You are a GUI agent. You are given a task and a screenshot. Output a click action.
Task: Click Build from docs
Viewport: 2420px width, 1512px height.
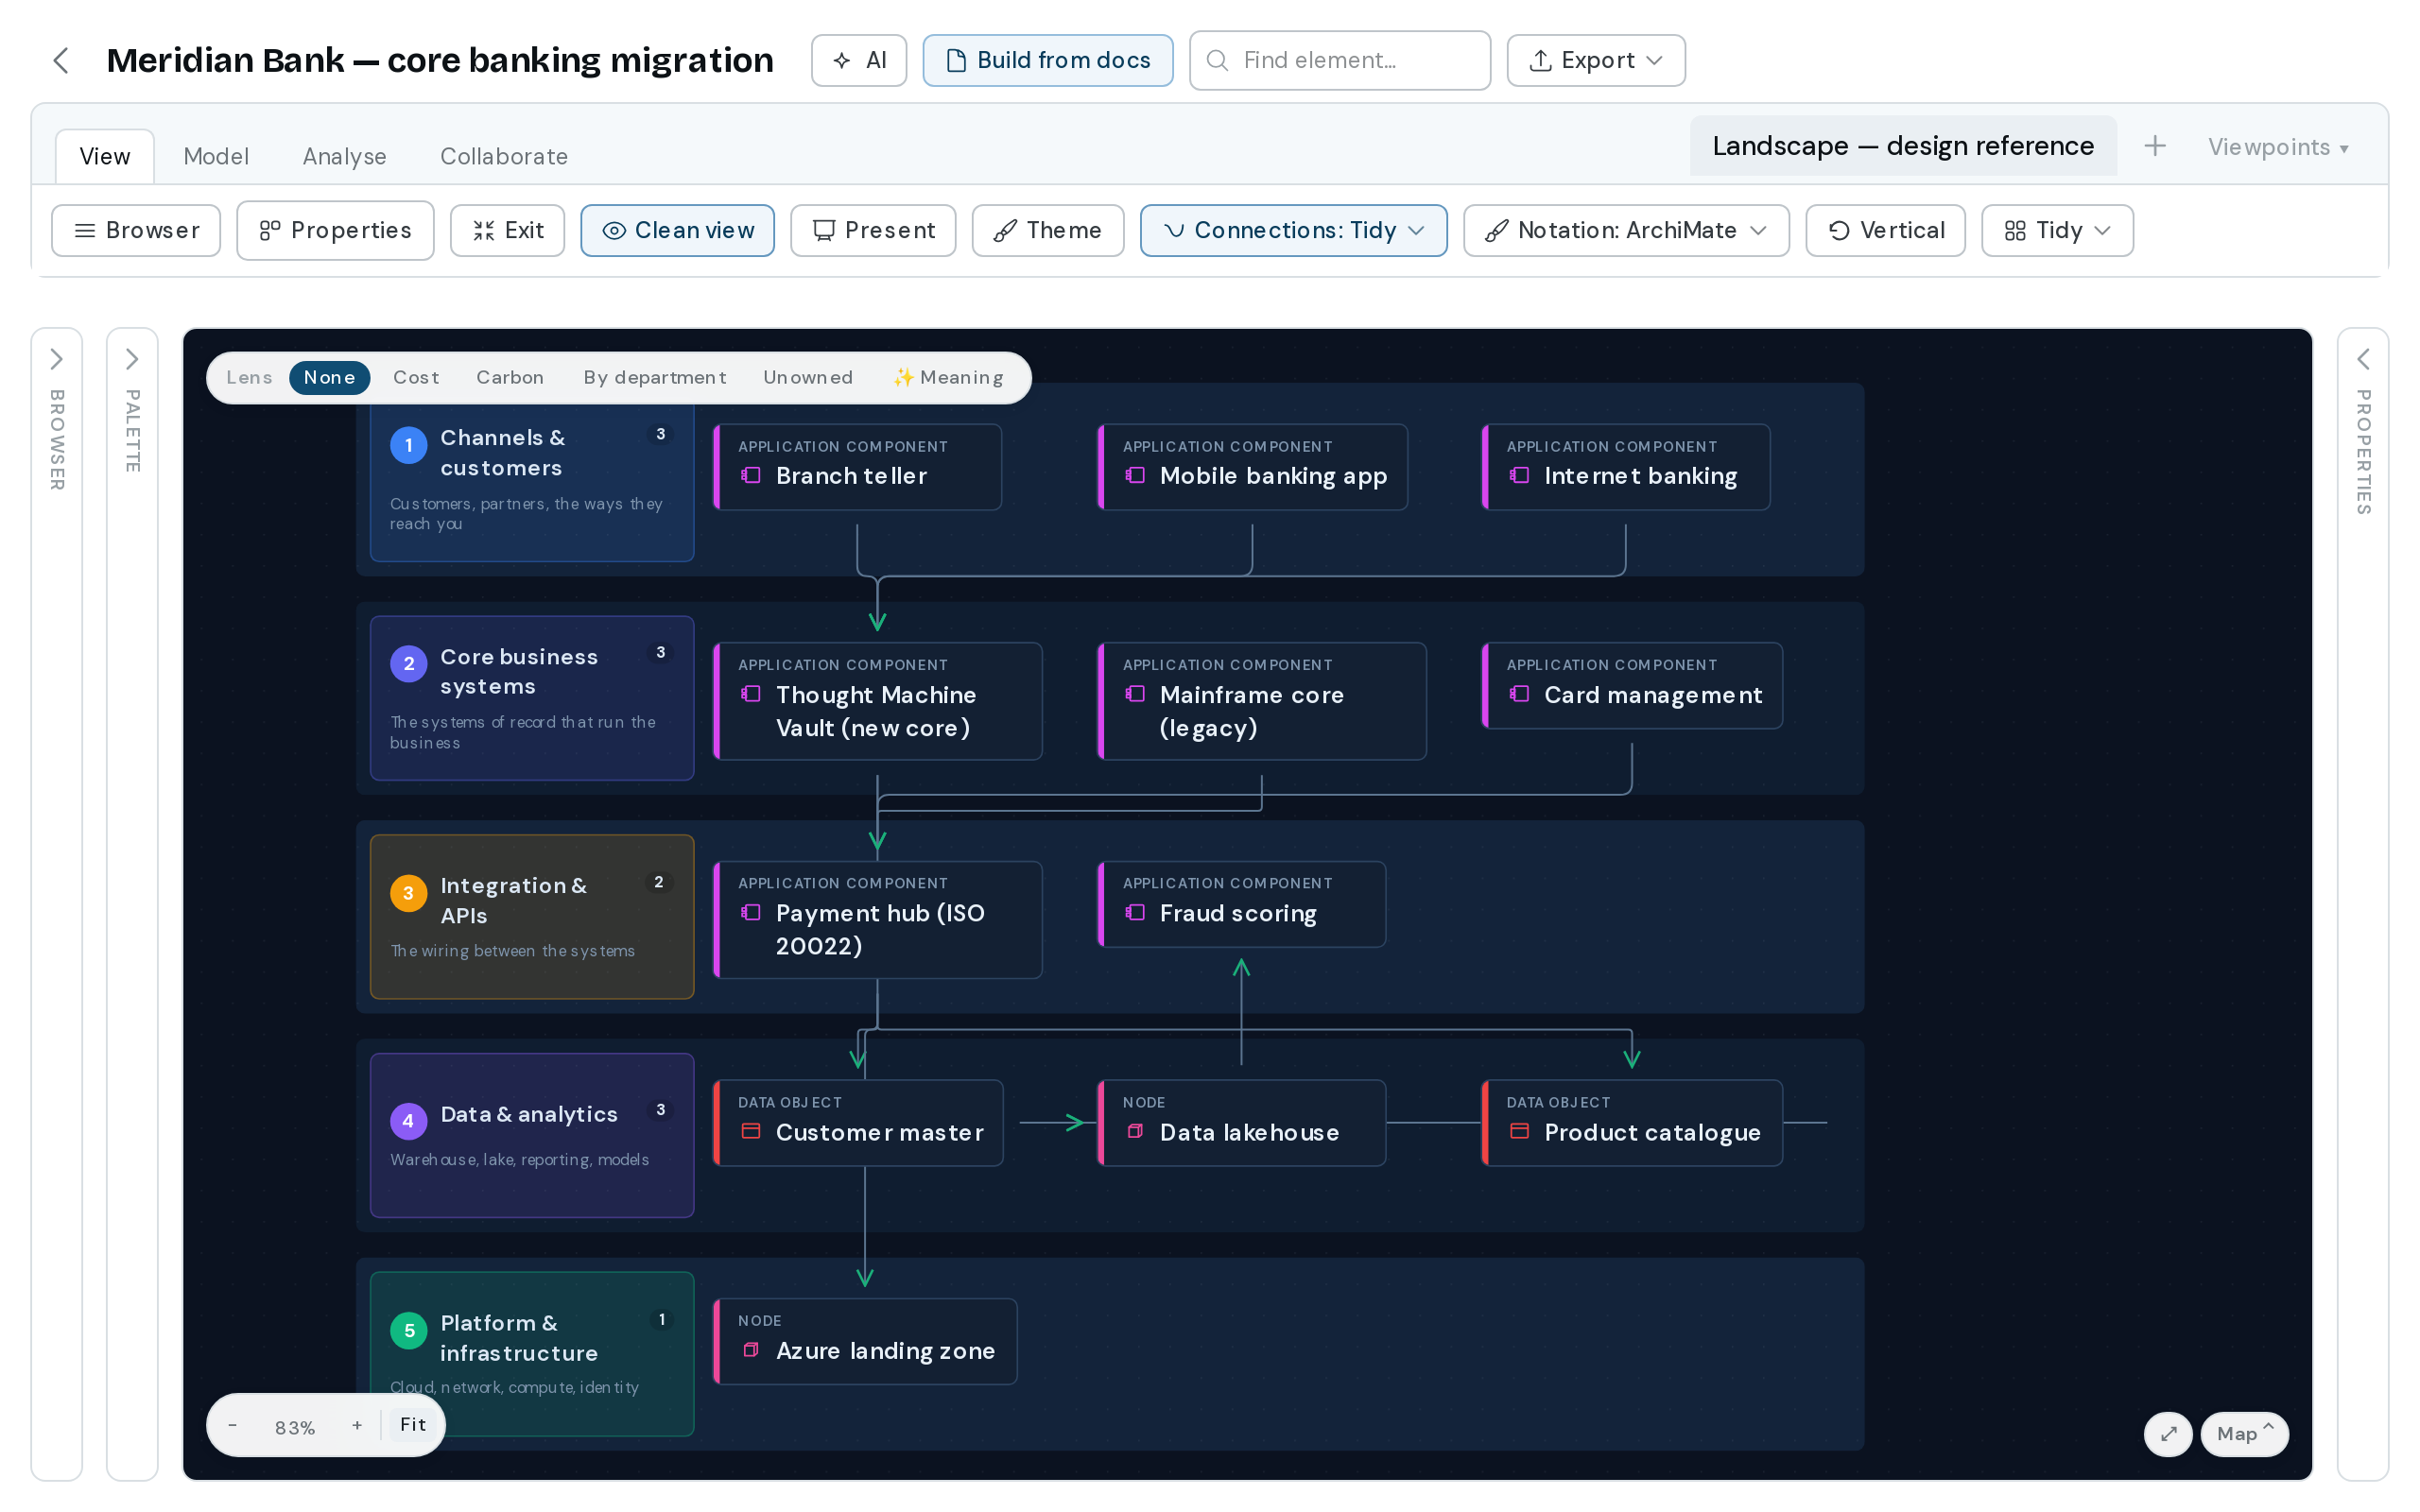point(1047,60)
